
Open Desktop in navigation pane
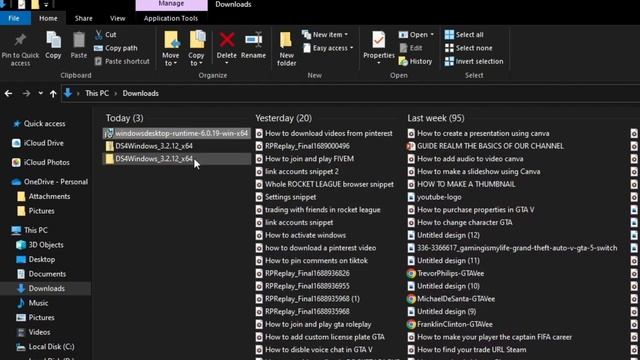coord(42,260)
